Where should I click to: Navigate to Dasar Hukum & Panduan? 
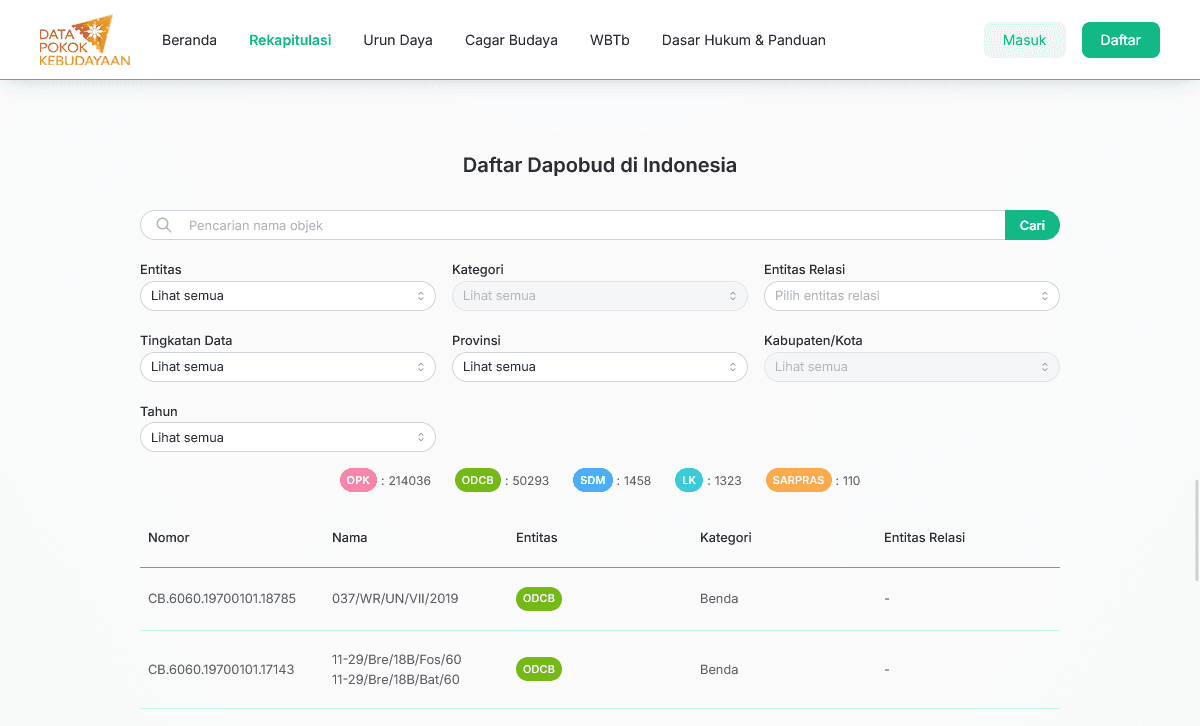pyautogui.click(x=743, y=41)
